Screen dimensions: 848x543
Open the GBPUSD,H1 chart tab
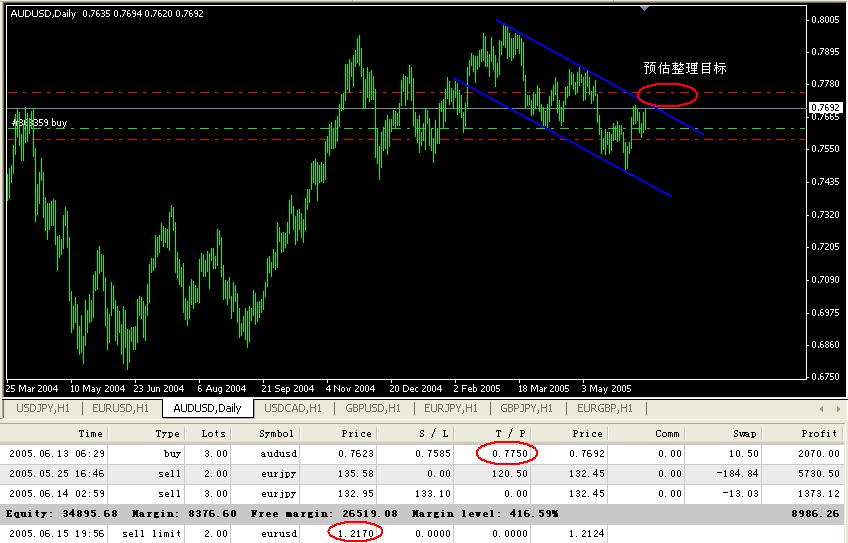coord(373,408)
